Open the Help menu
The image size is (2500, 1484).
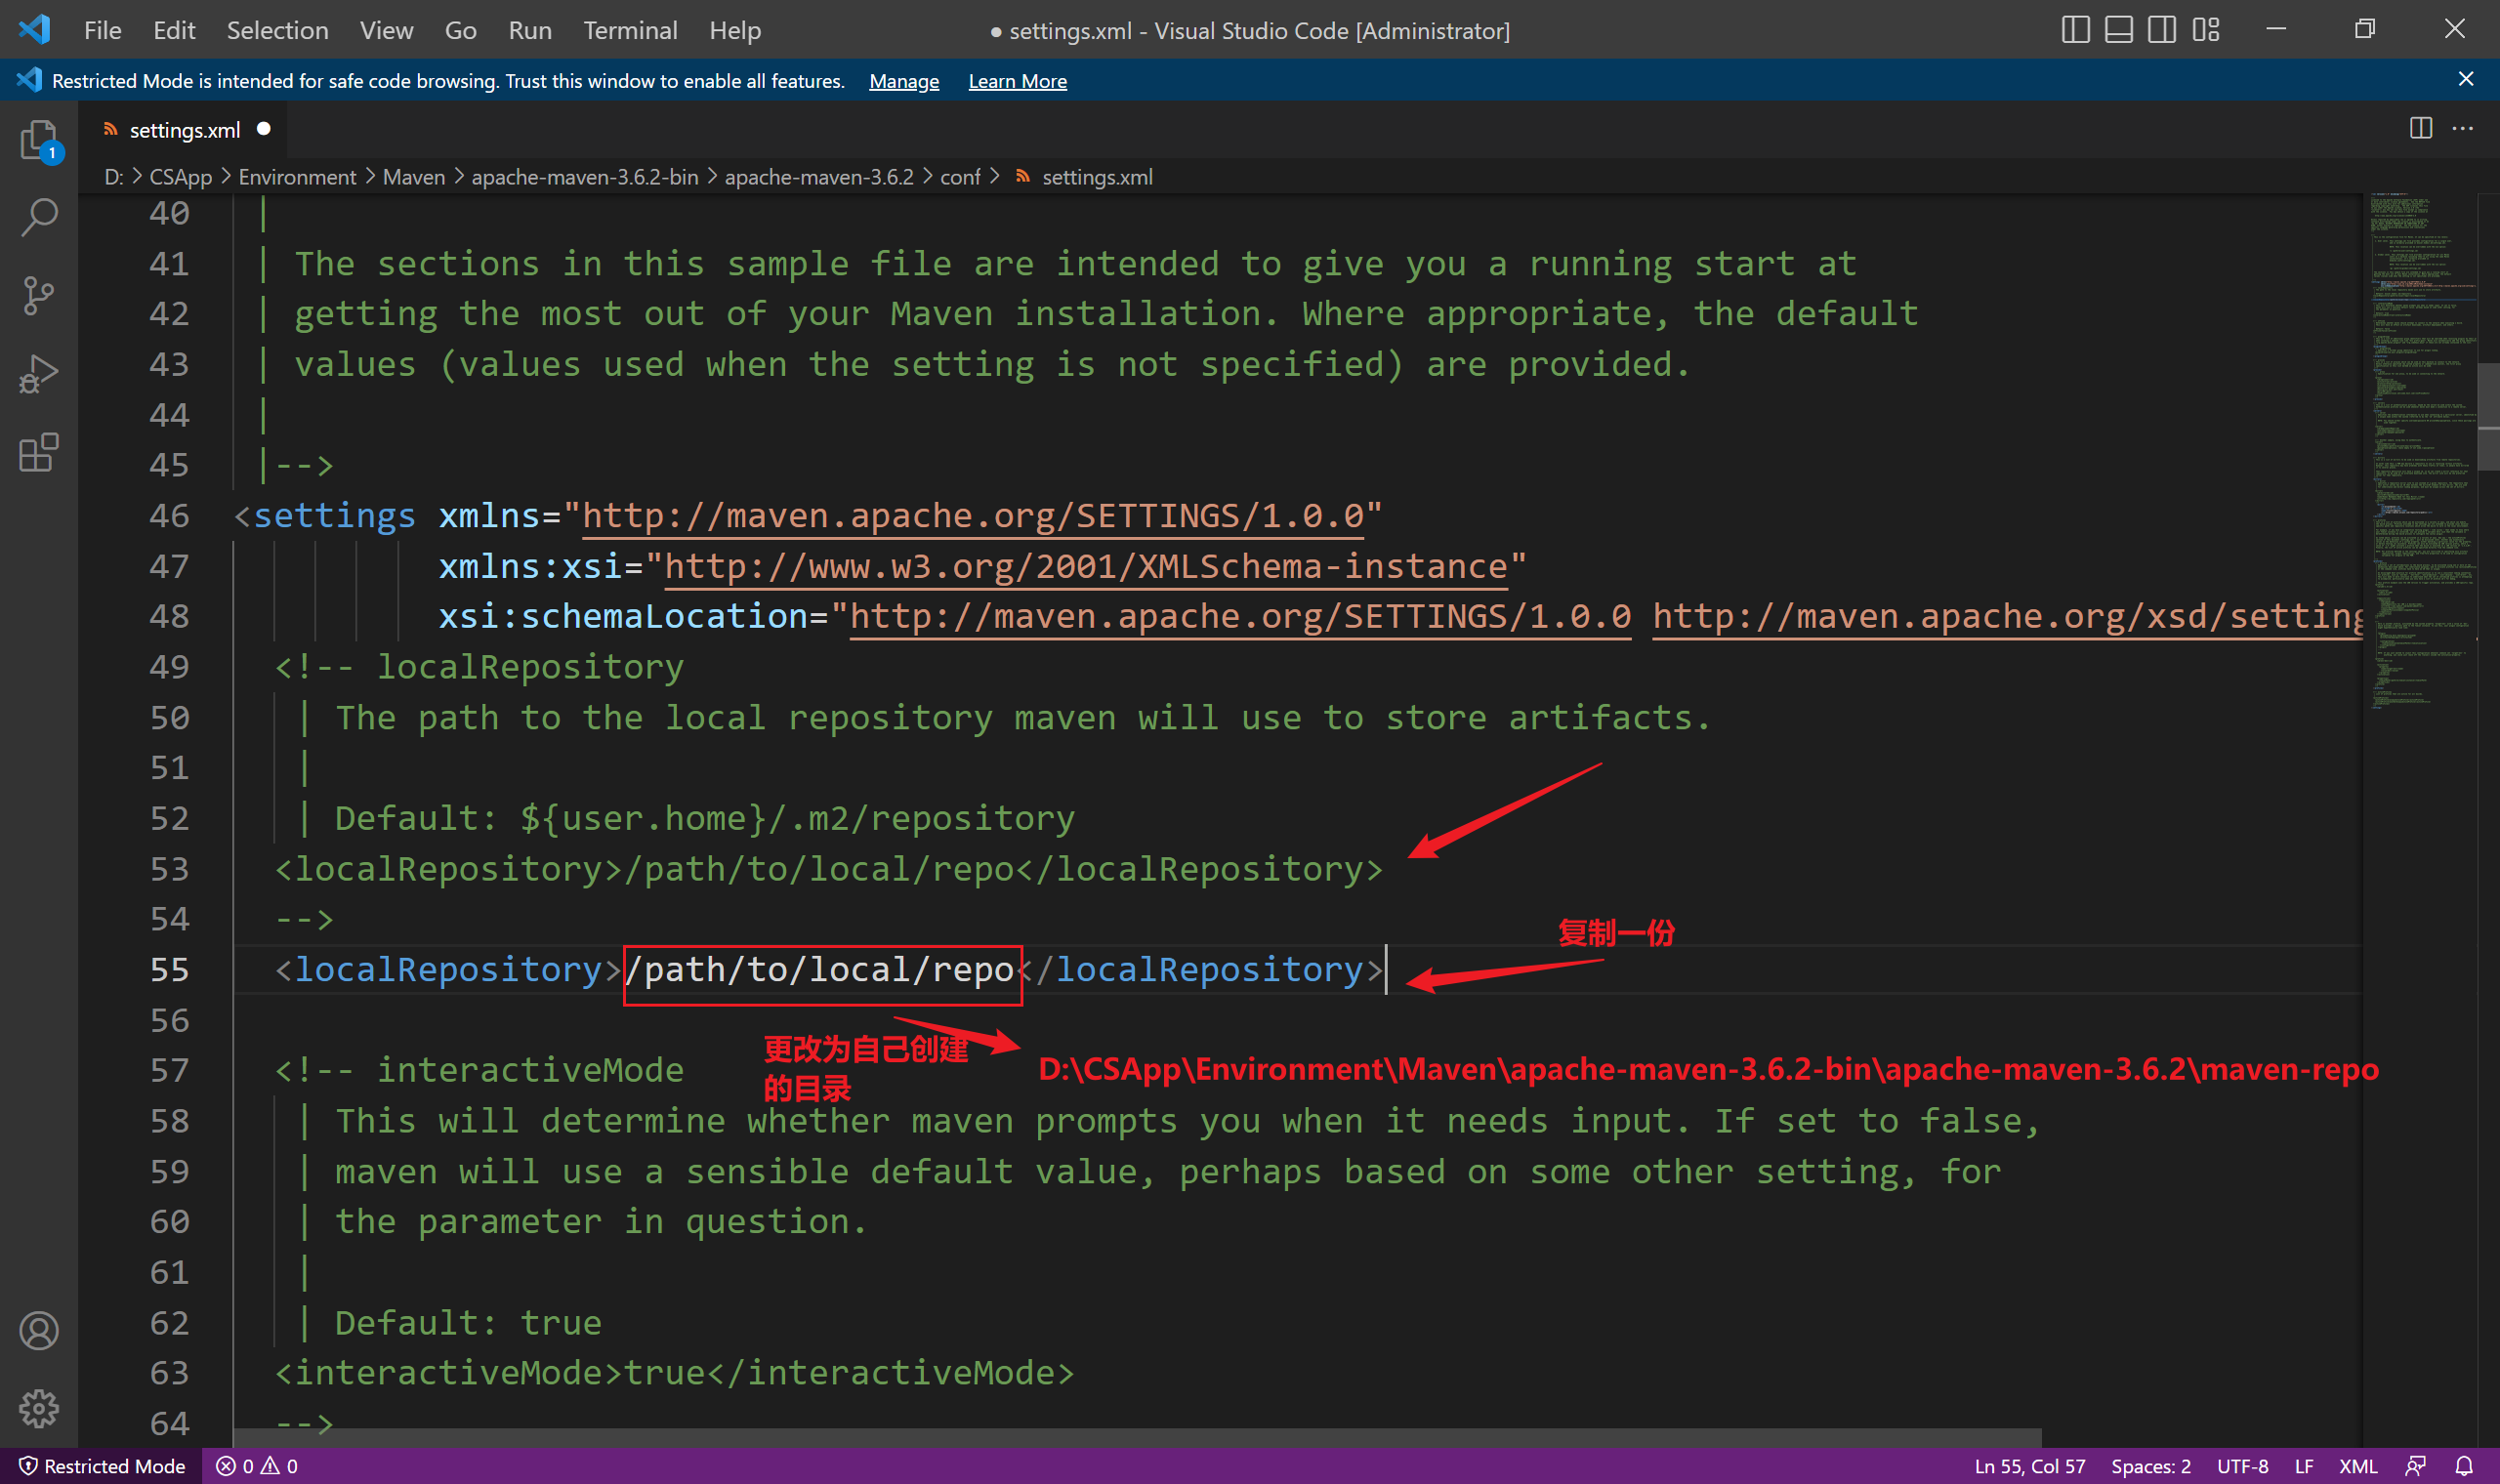tap(735, 30)
